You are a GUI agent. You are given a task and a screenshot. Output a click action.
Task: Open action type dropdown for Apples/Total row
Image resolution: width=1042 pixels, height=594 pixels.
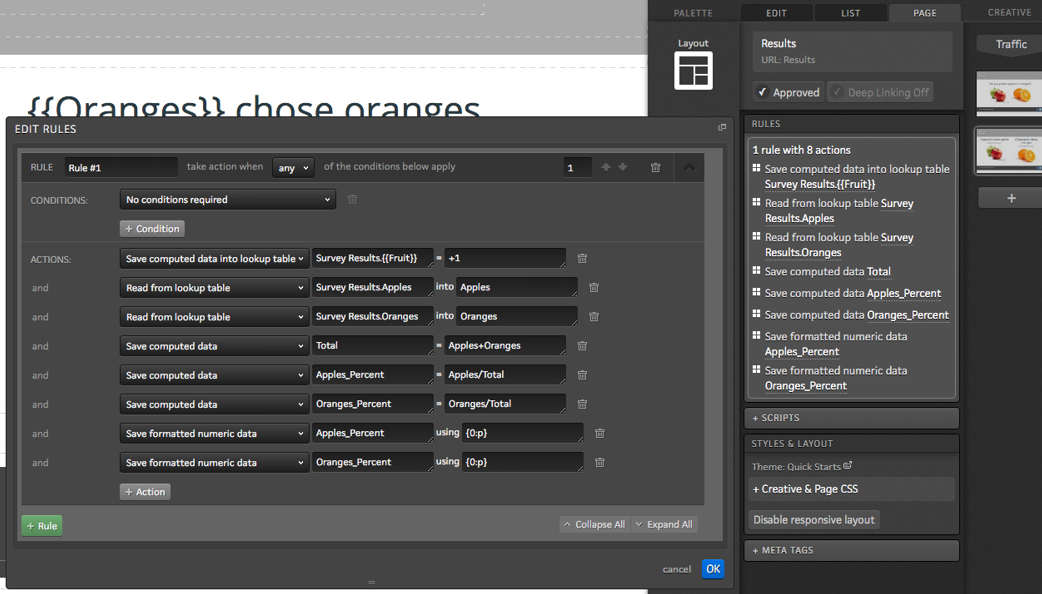pos(214,375)
